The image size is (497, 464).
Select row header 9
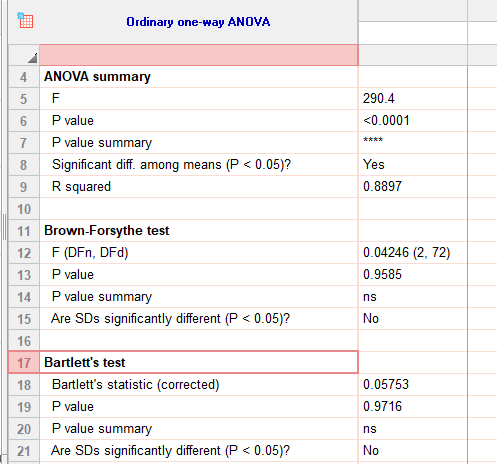pyautogui.click(x=24, y=187)
